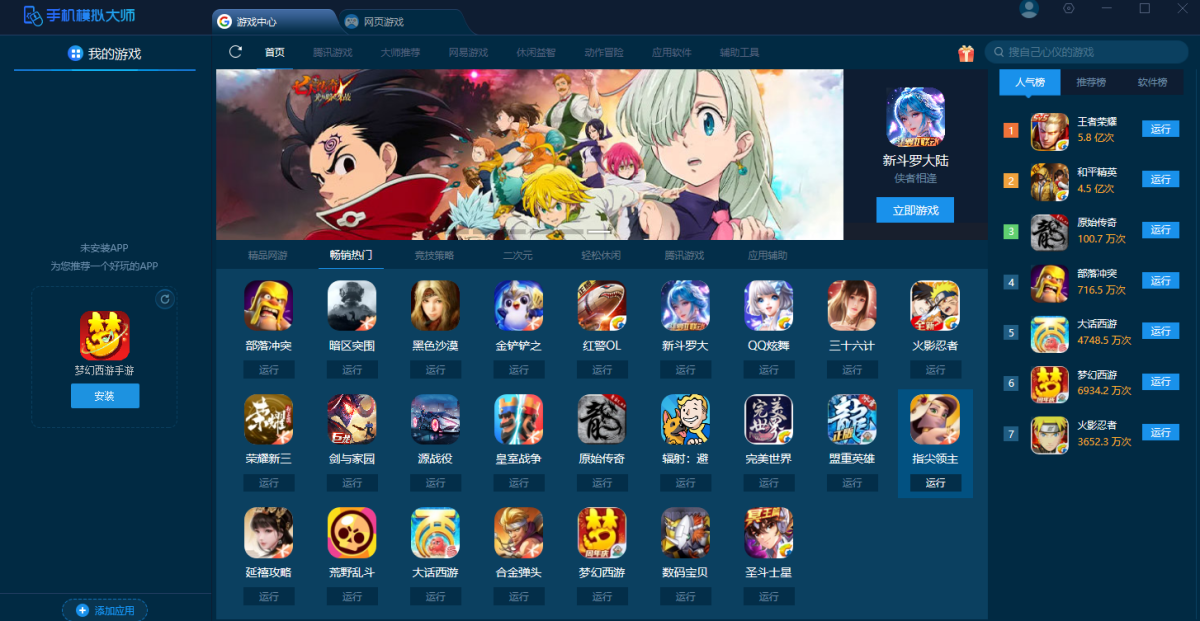Install 梦幻西游手游 with 安装 button
The height and width of the screenshot is (621, 1200).
tap(105, 396)
